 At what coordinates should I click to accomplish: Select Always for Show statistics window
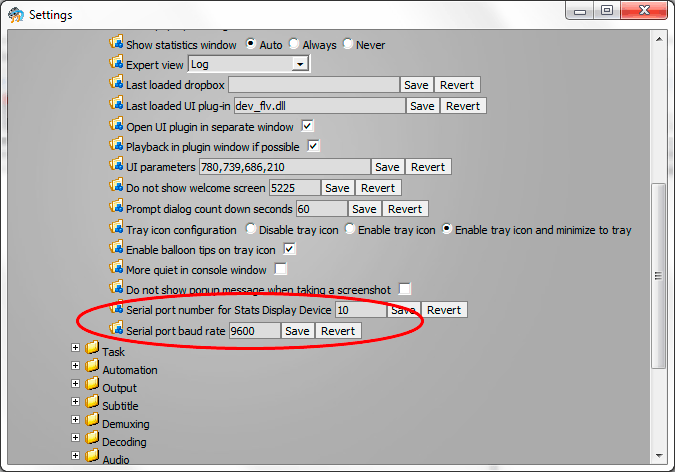294,45
